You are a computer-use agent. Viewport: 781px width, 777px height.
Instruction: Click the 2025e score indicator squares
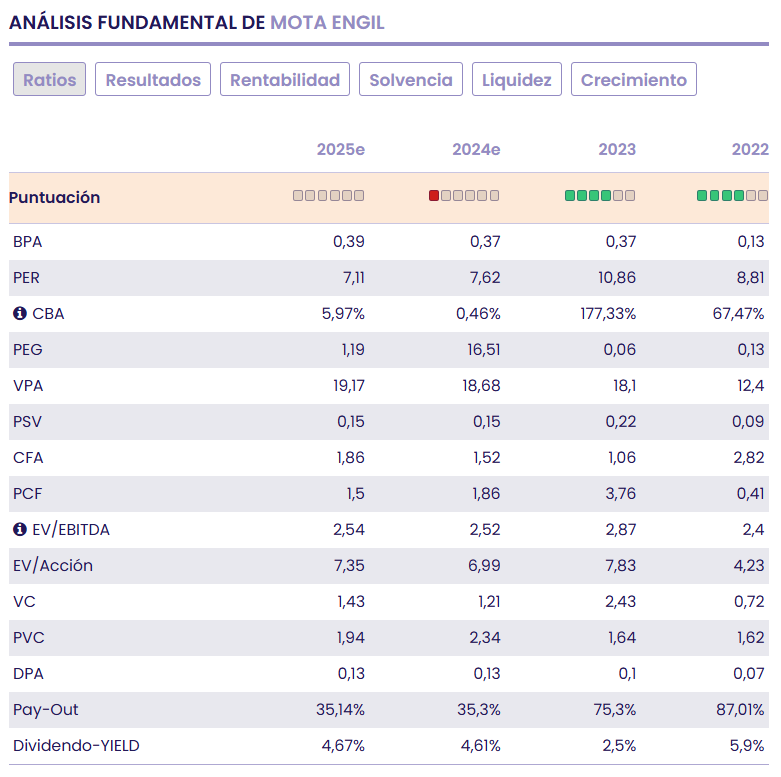(329, 196)
